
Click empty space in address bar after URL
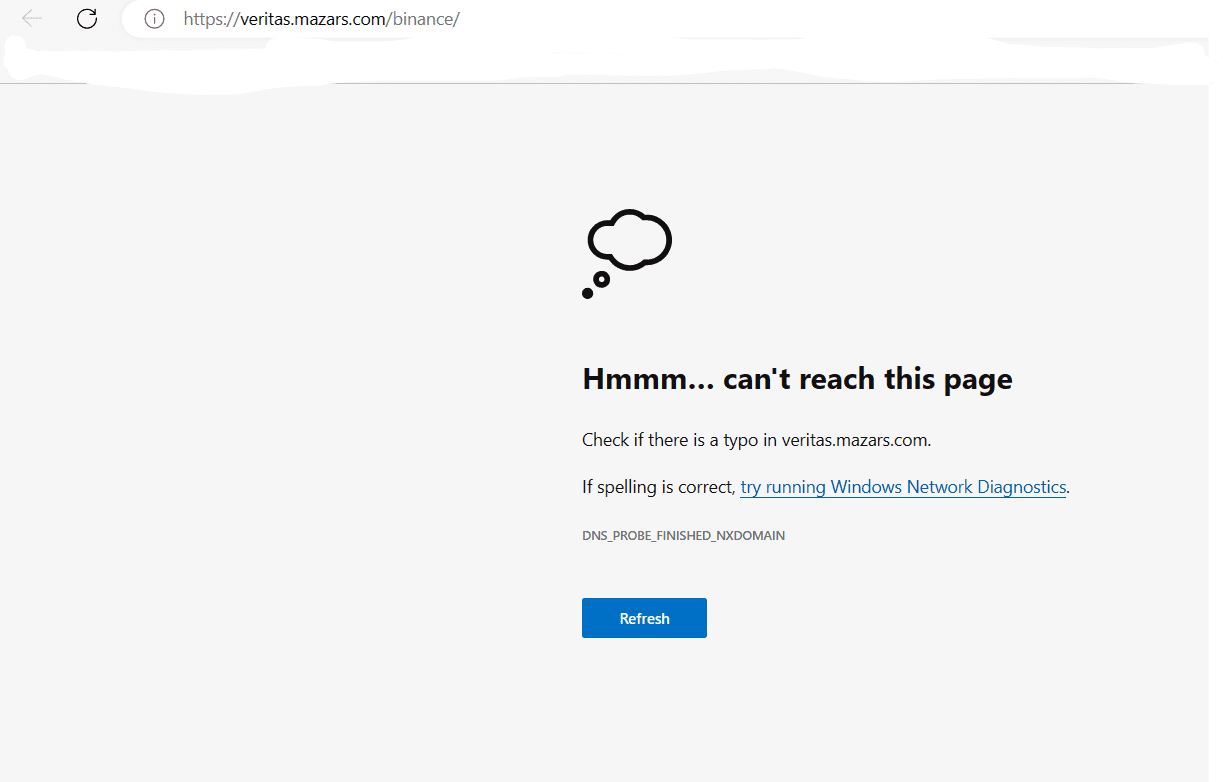[x=800, y=19]
